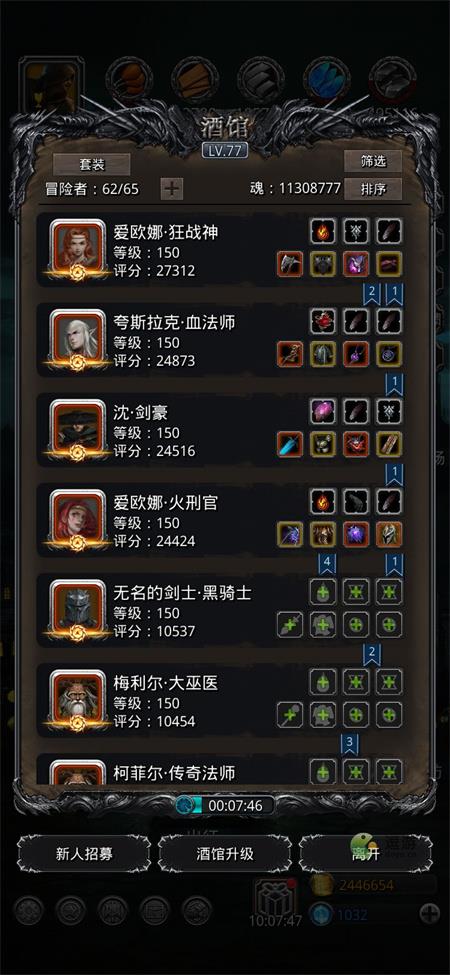Select 夸斯拉克·血法师 red potion skill icon
Viewport: 450px width, 975px height.
coord(323,321)
